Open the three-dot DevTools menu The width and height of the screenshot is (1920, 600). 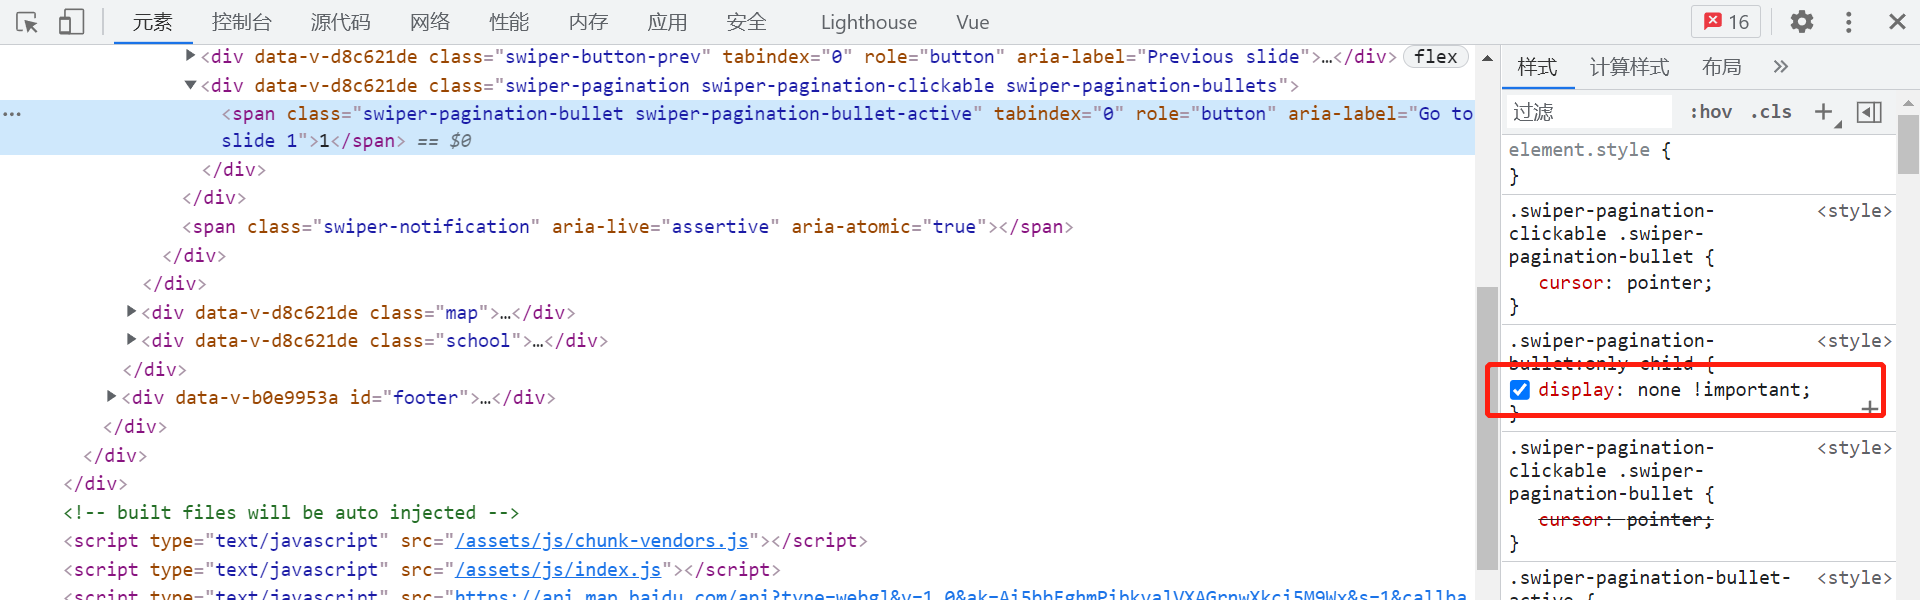pos(1848,22)
